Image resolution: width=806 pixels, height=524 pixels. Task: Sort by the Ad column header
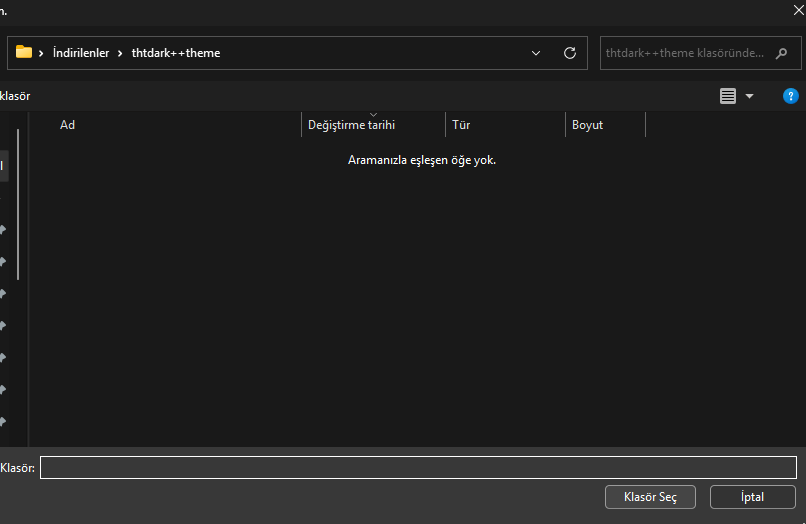[67, 125]
